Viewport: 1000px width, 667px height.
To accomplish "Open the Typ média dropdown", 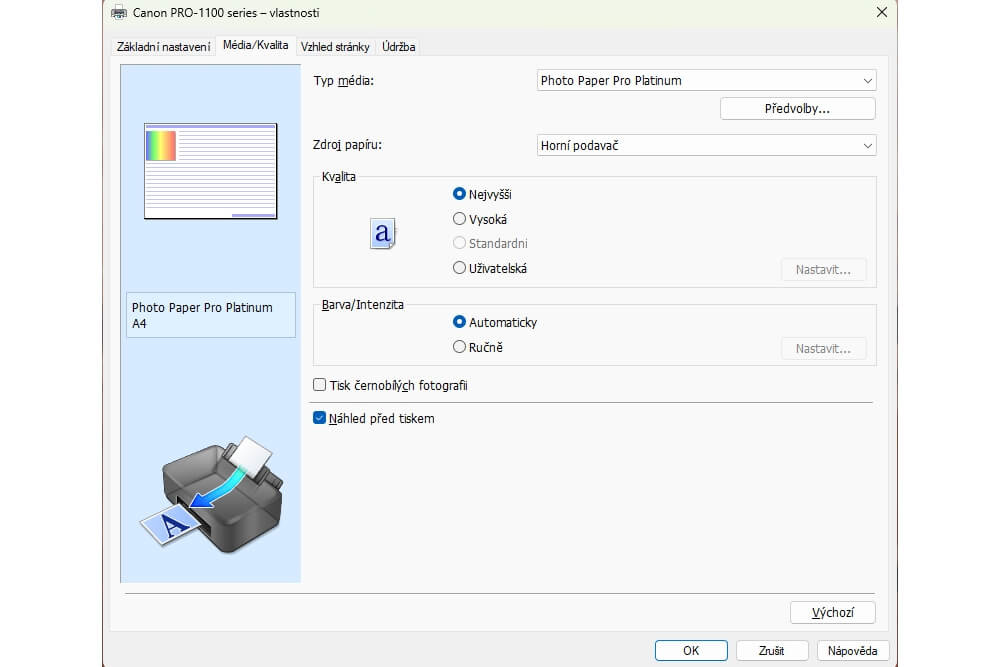I will [706, 81].
